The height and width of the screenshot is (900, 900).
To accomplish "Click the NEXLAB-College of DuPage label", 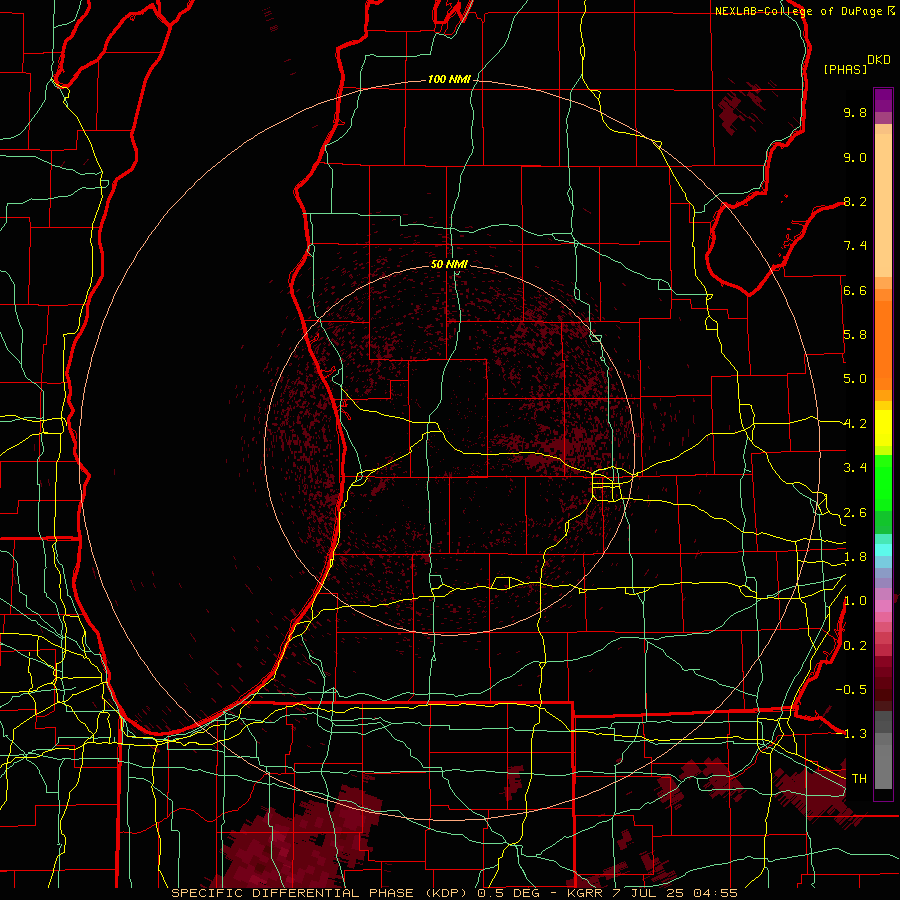I will tap(800, 11).
